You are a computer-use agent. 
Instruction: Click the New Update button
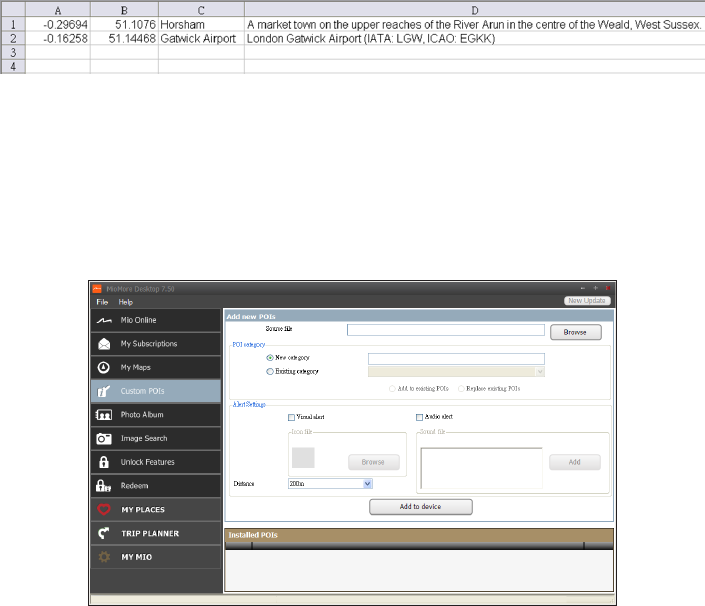click(x=587, y=301)
